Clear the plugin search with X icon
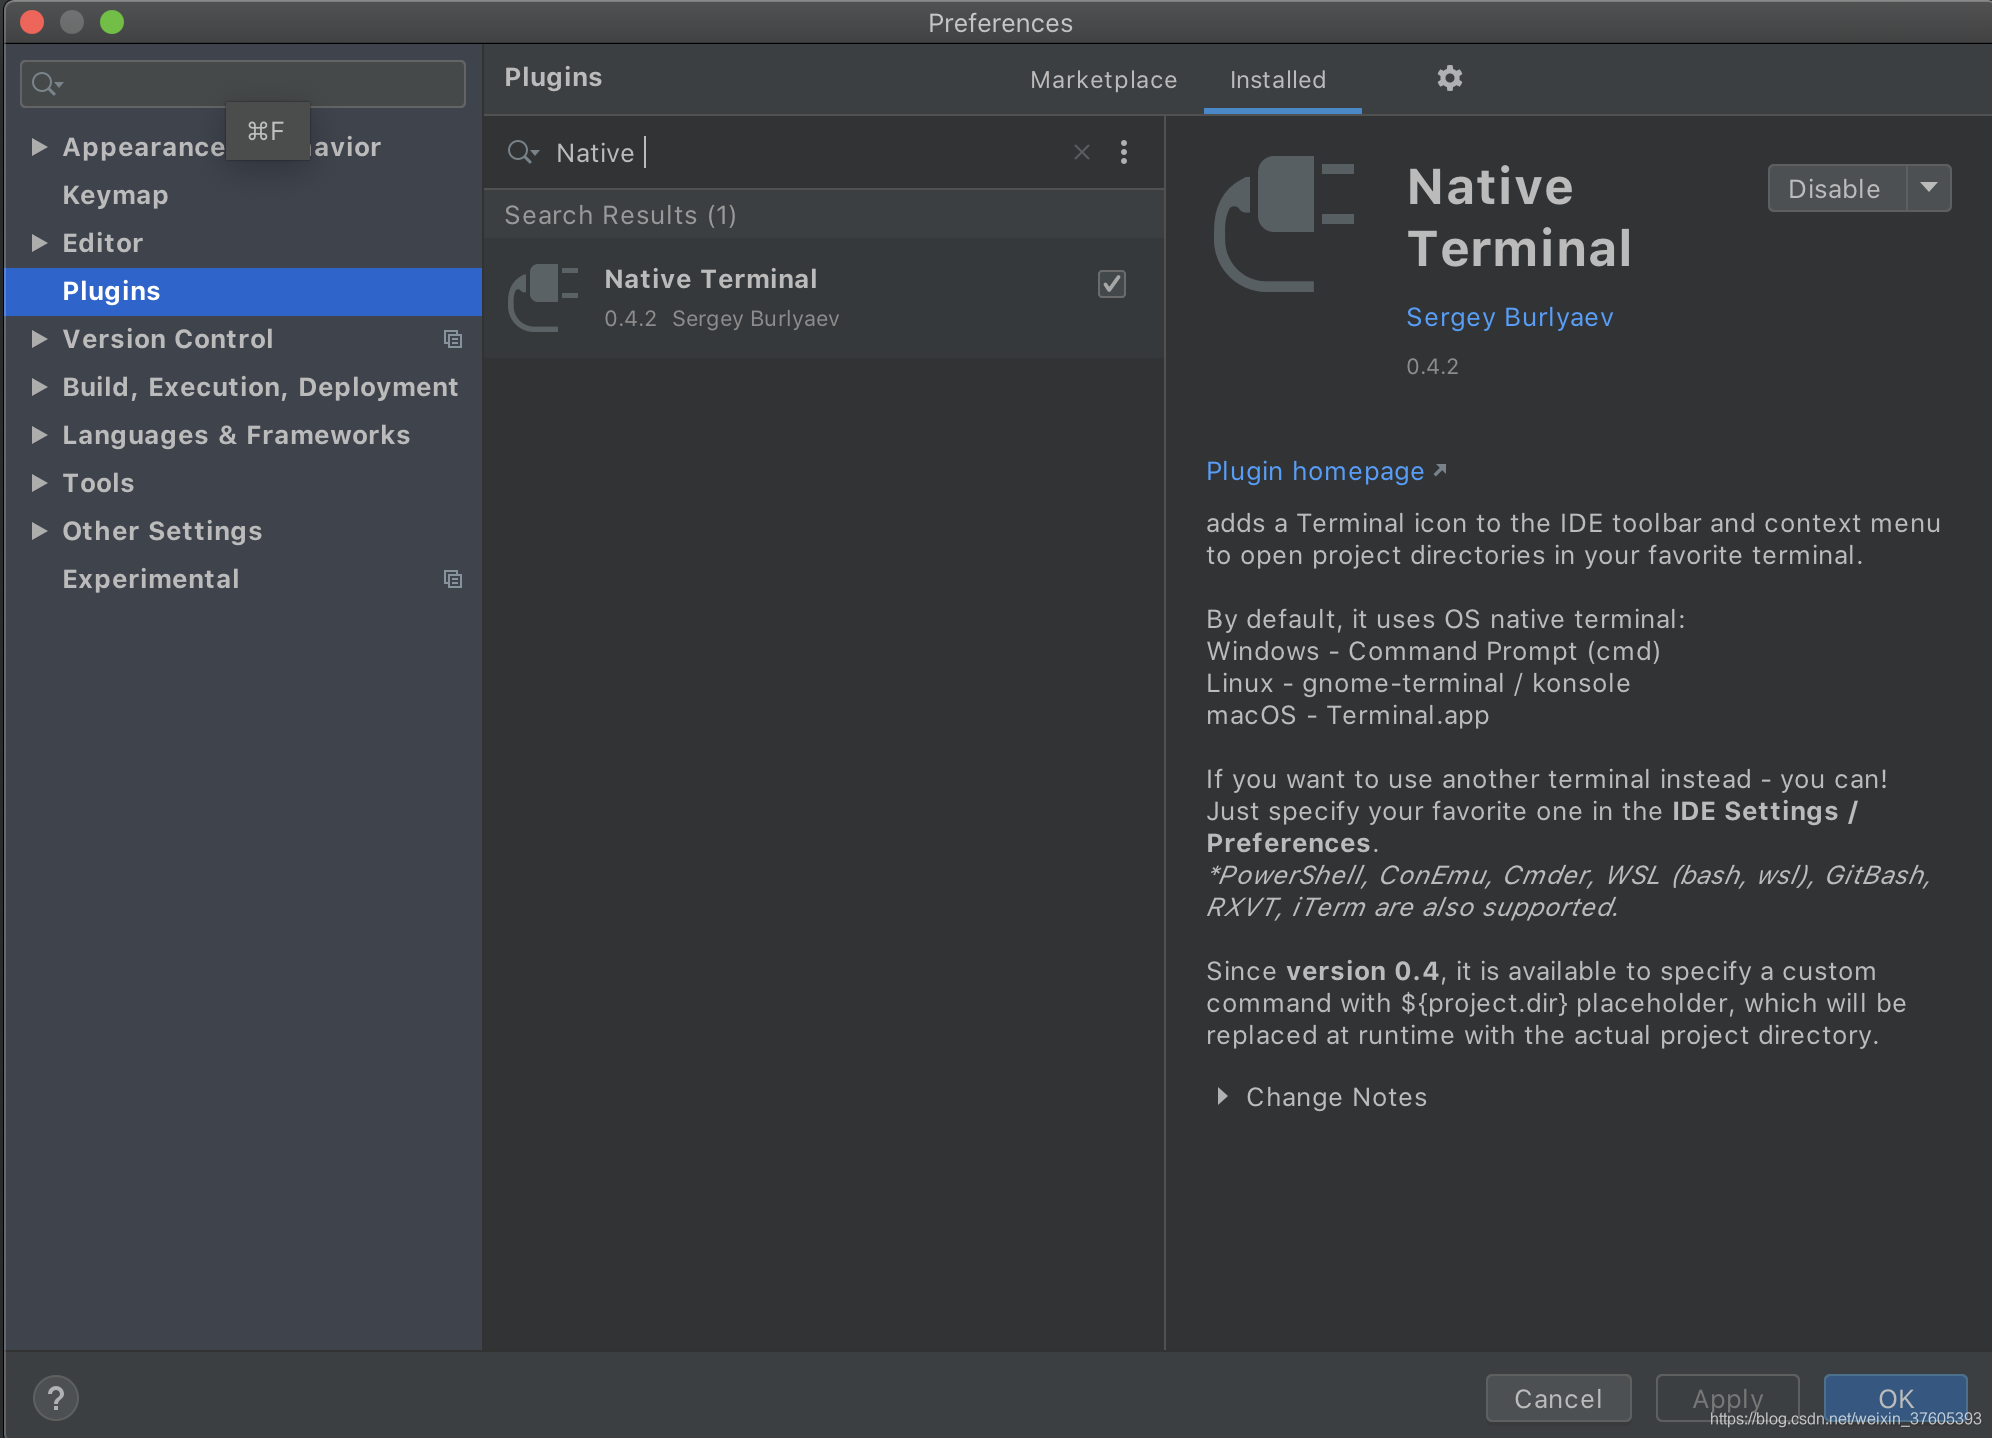 (x=1081, y=152)
